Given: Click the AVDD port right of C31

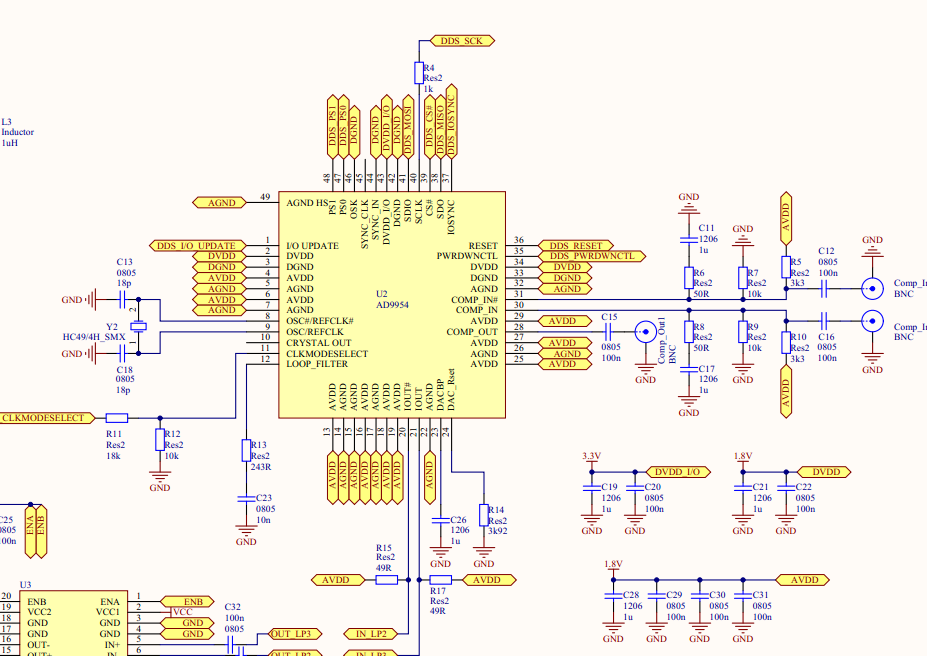Looking at the screenshot, I should pyautogui.click(x=802, y=580).
